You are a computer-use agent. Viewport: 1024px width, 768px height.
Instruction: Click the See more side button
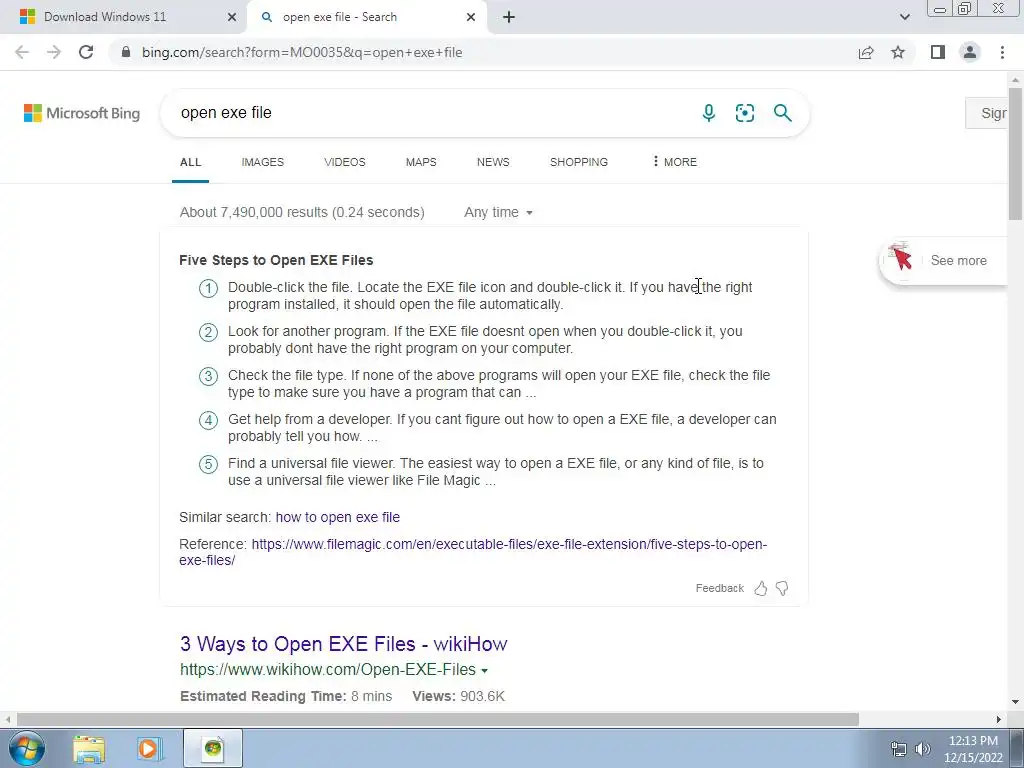[x=944, y=261]
